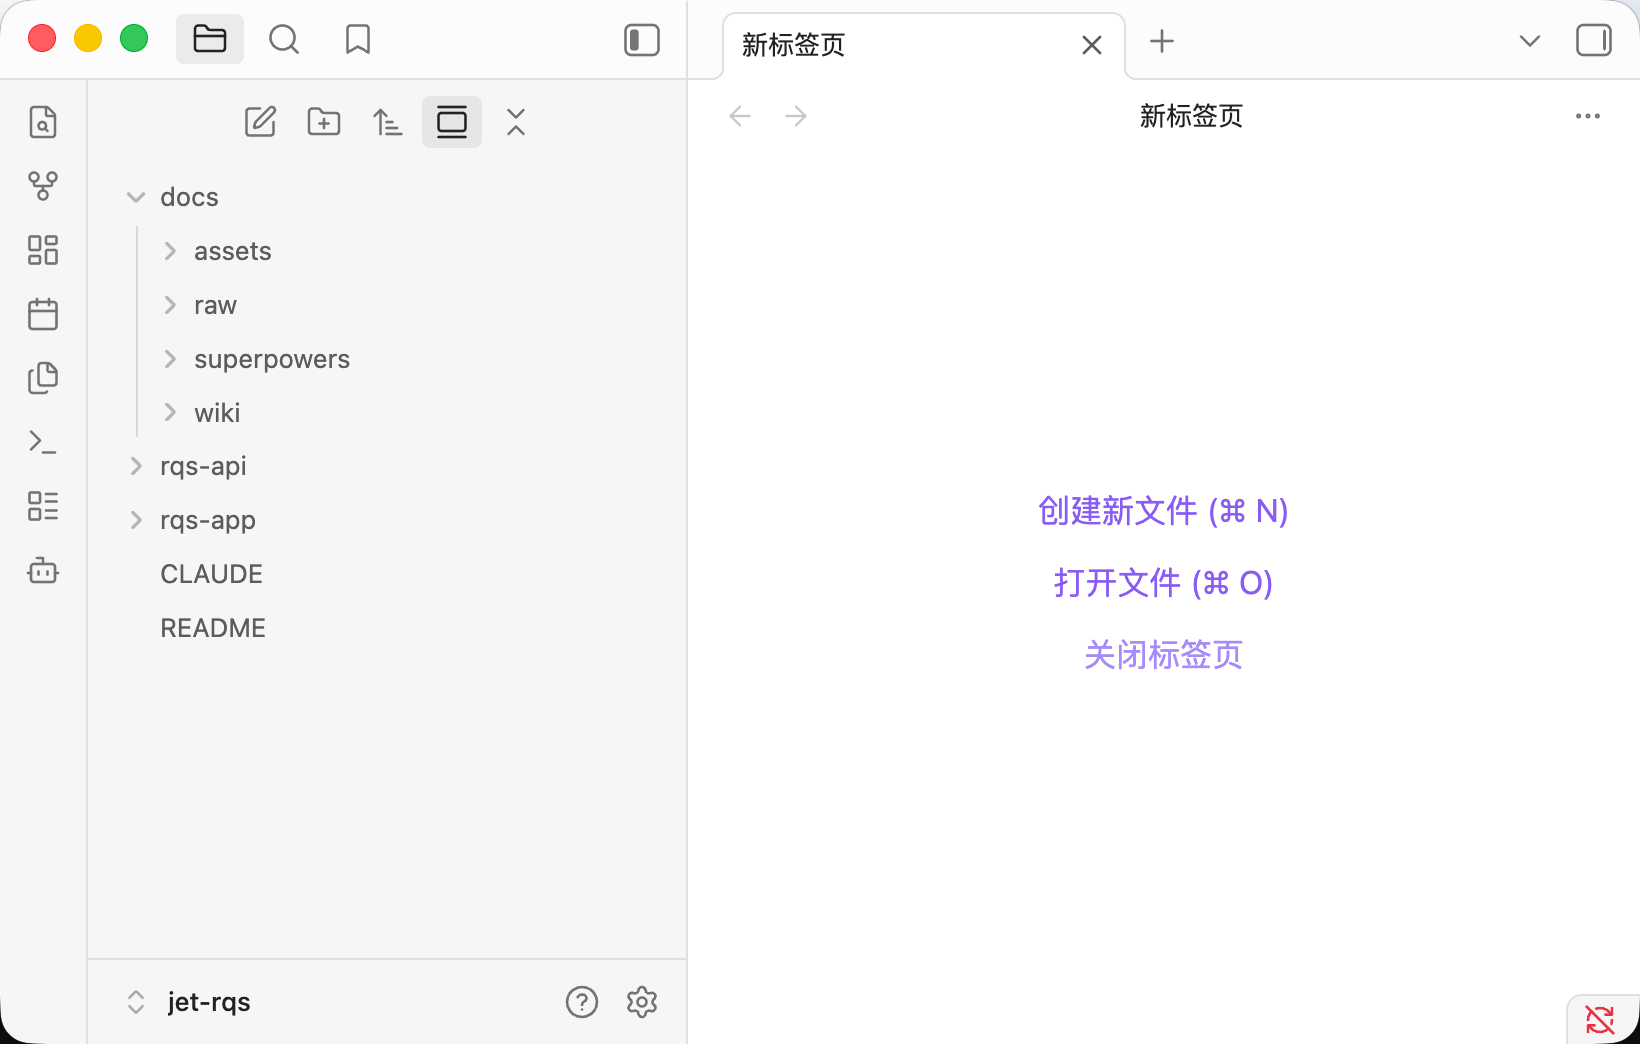The image size is (1640, 1044).
Task: Open the quick switcher file-search icon
Action: (43, 122)
